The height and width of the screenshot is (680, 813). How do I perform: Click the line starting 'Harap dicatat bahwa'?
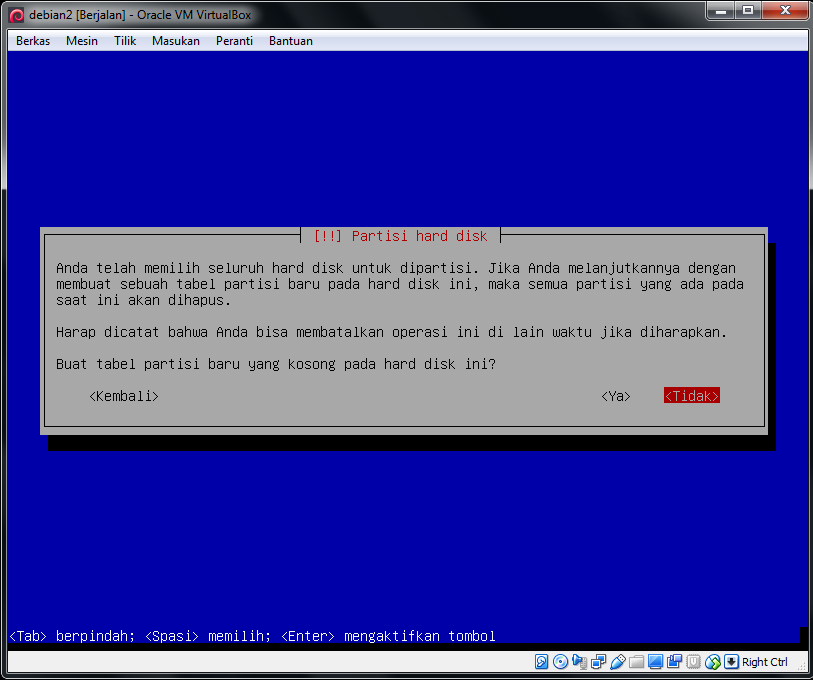click(391, 332)
